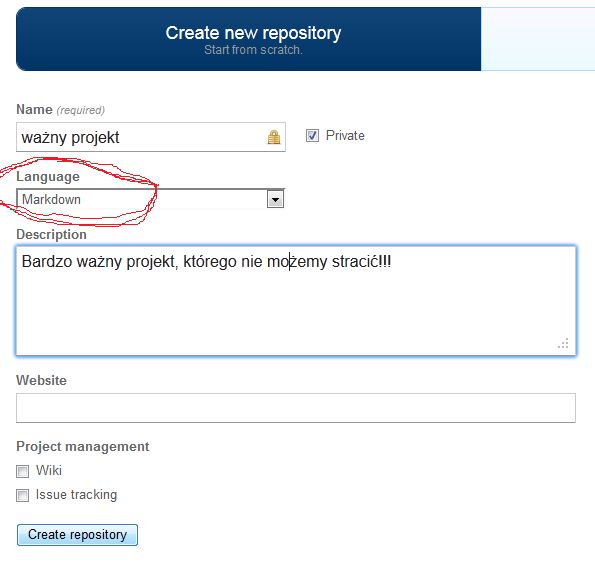Enable the Wiki checkbox
This screenshot has width=595, height=575.
pyautogui.click(x=22, y=471)
